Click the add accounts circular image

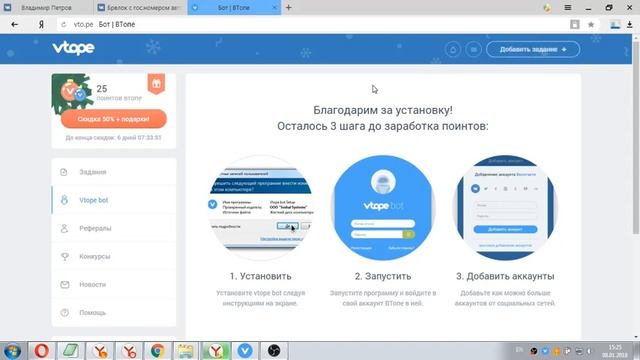tap(505, 208)
